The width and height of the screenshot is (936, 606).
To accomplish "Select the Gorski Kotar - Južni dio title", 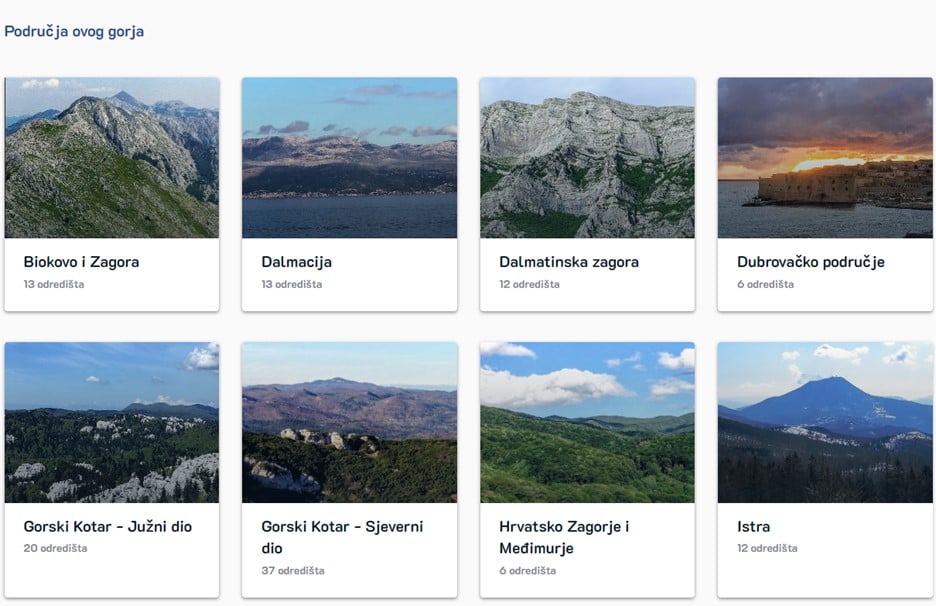I will point(107,526).
